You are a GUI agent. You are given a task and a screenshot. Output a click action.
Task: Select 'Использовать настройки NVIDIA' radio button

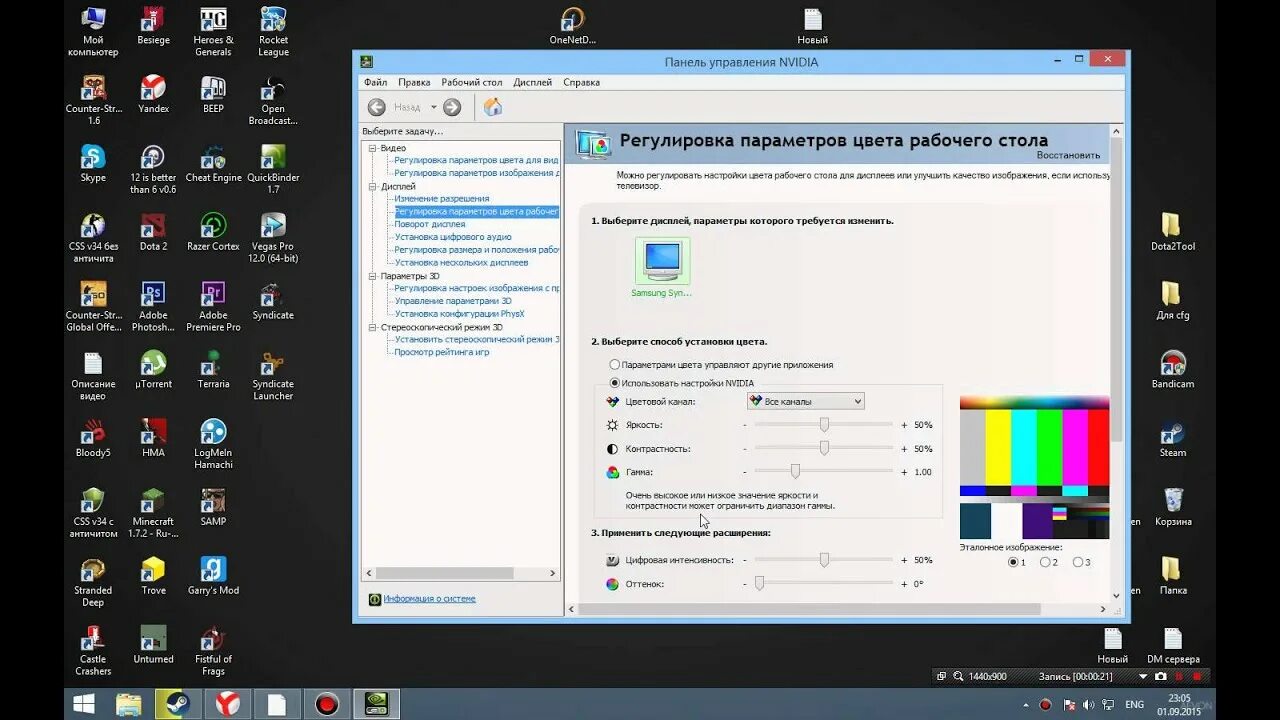[x=615, y=383]
